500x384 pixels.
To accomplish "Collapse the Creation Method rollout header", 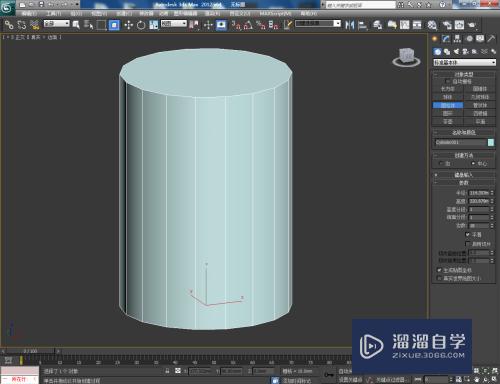I will 464,155.
